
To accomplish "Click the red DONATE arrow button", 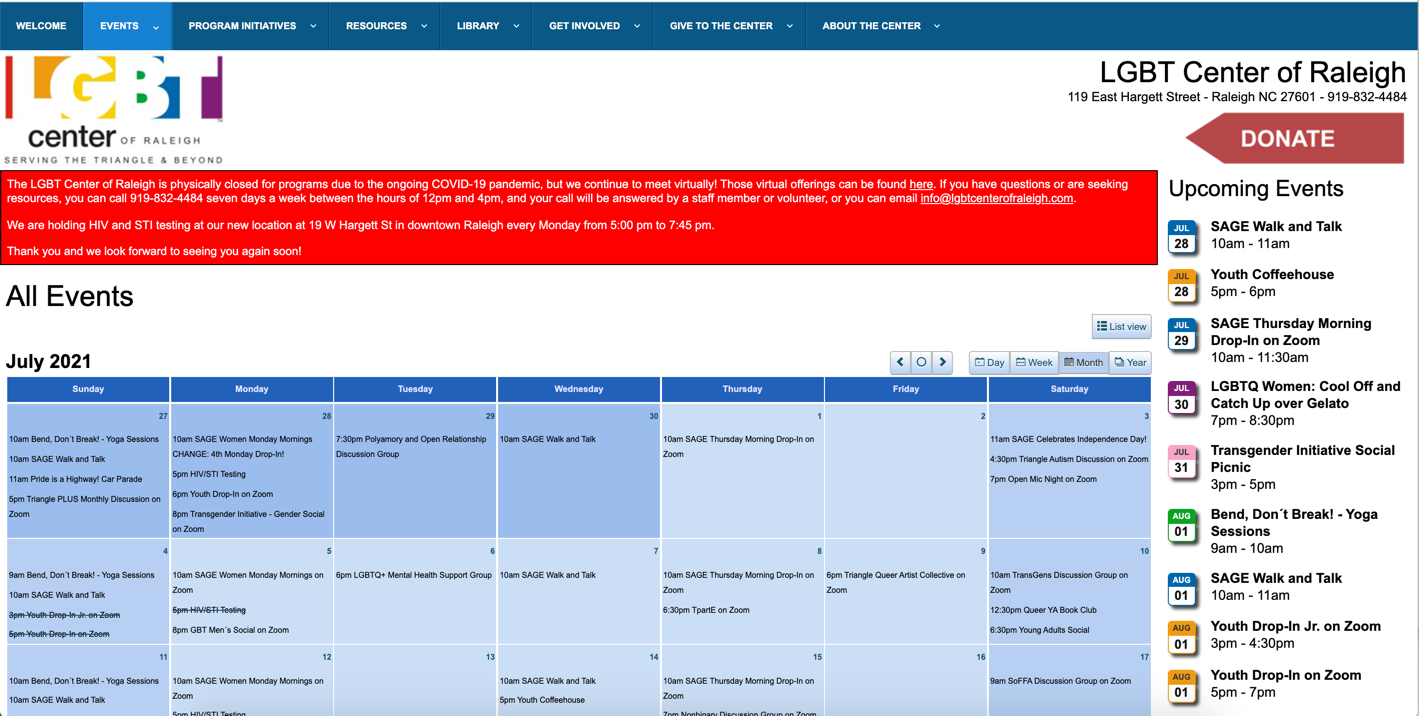I will [1295, 138].
